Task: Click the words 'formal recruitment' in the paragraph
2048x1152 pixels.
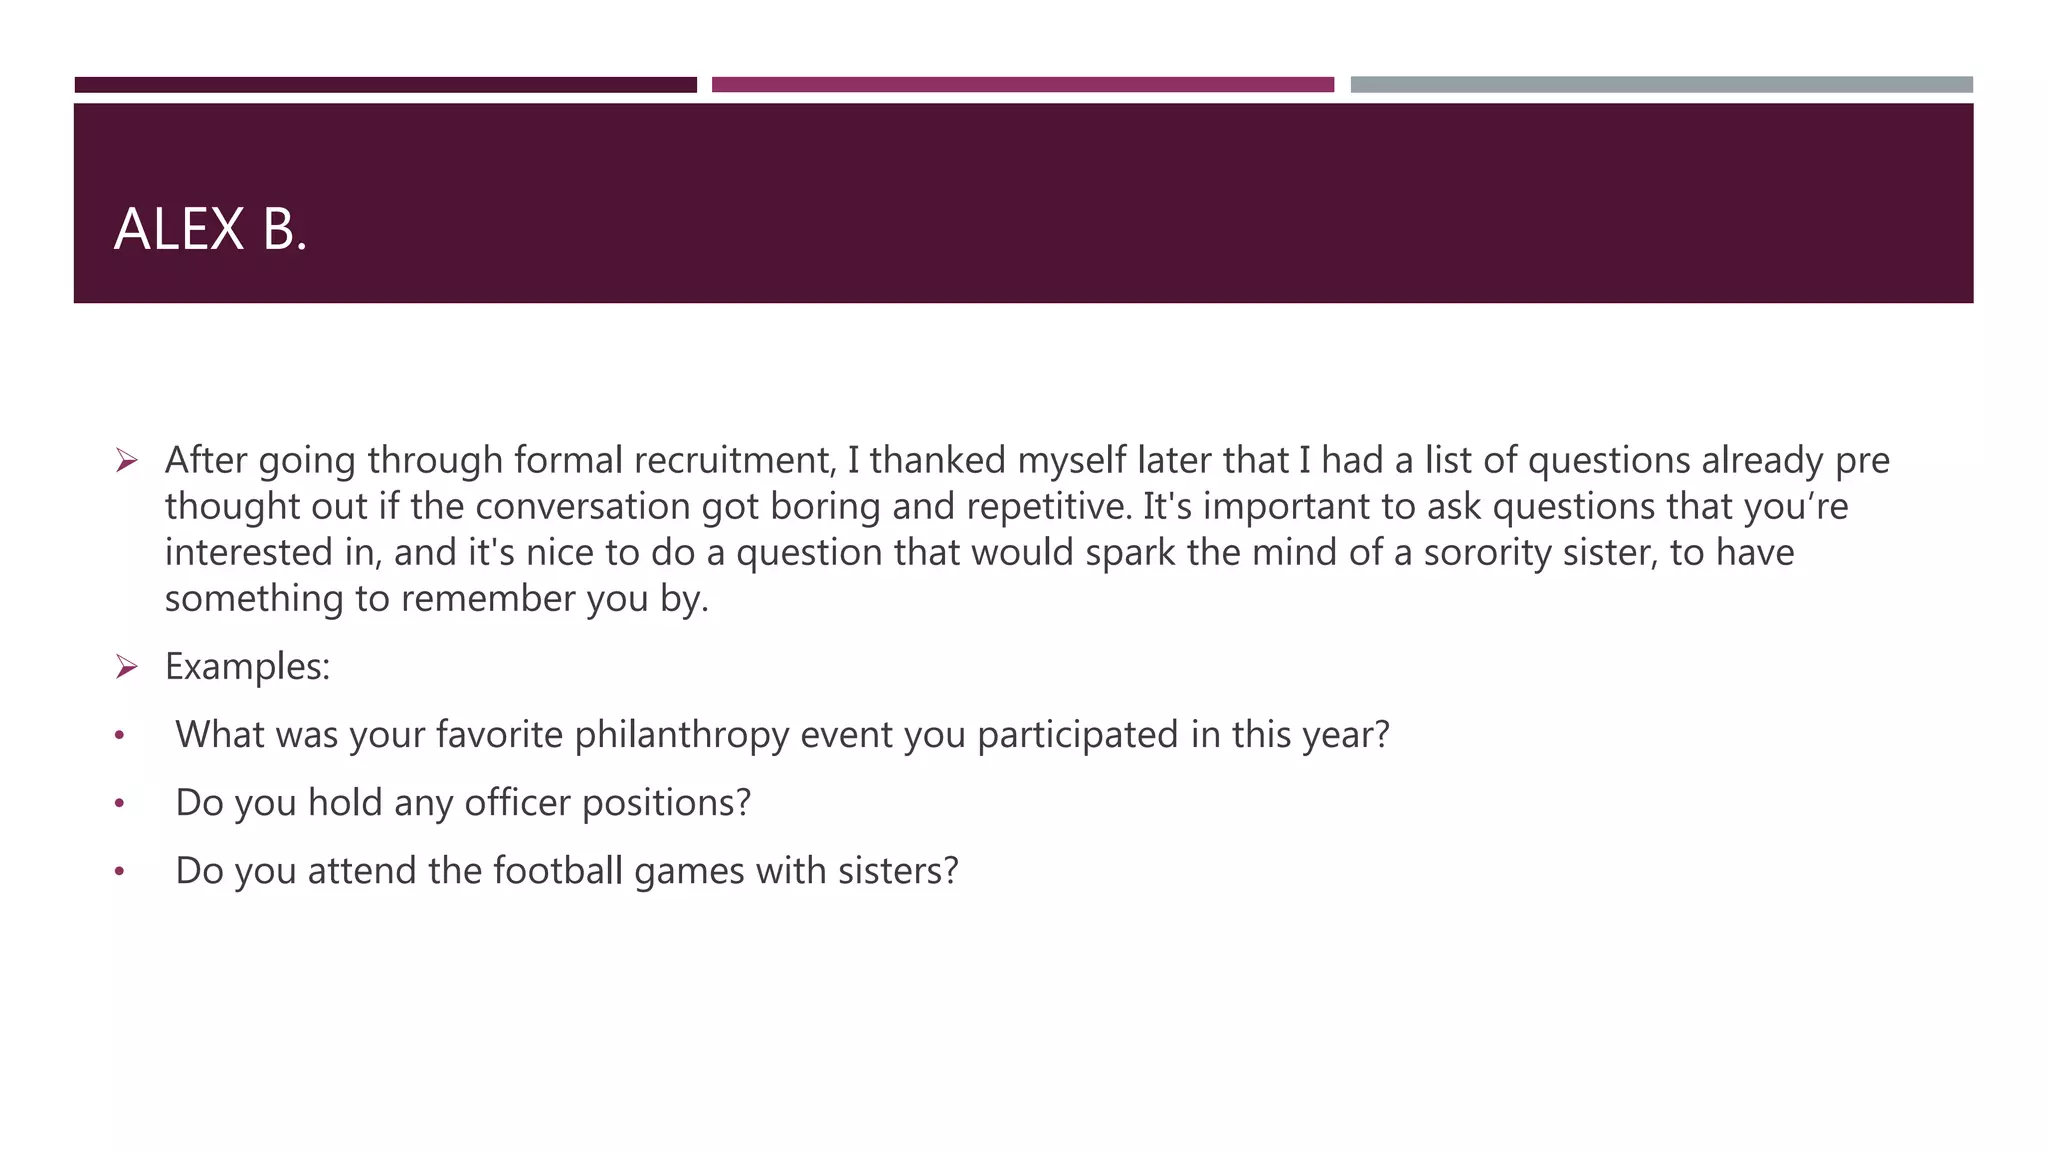Action: pos(674,460)
